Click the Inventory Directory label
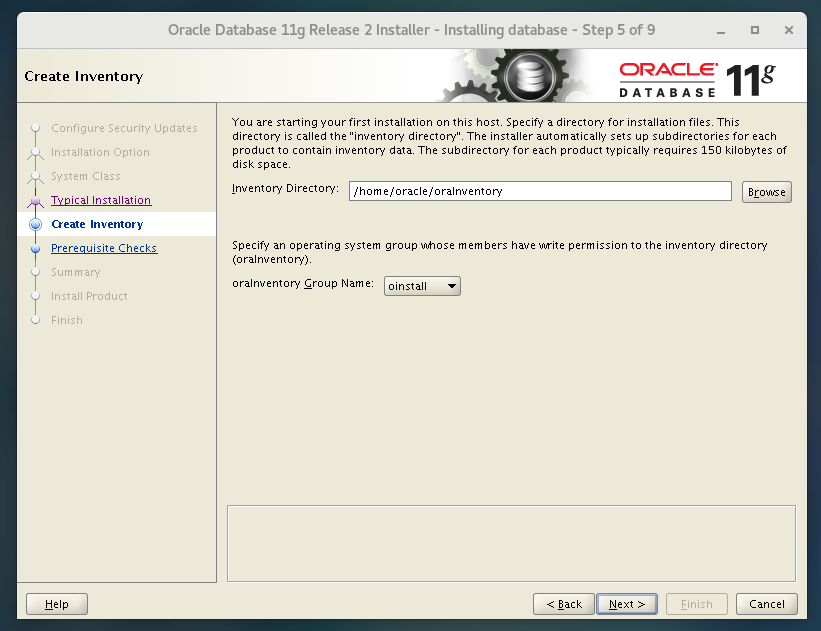 pos(285,188)
